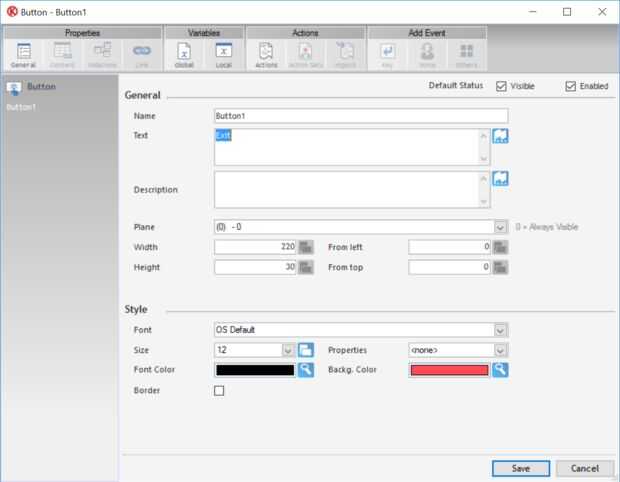
Task: Open the Actions editor icon
Action: pos(266,55)
